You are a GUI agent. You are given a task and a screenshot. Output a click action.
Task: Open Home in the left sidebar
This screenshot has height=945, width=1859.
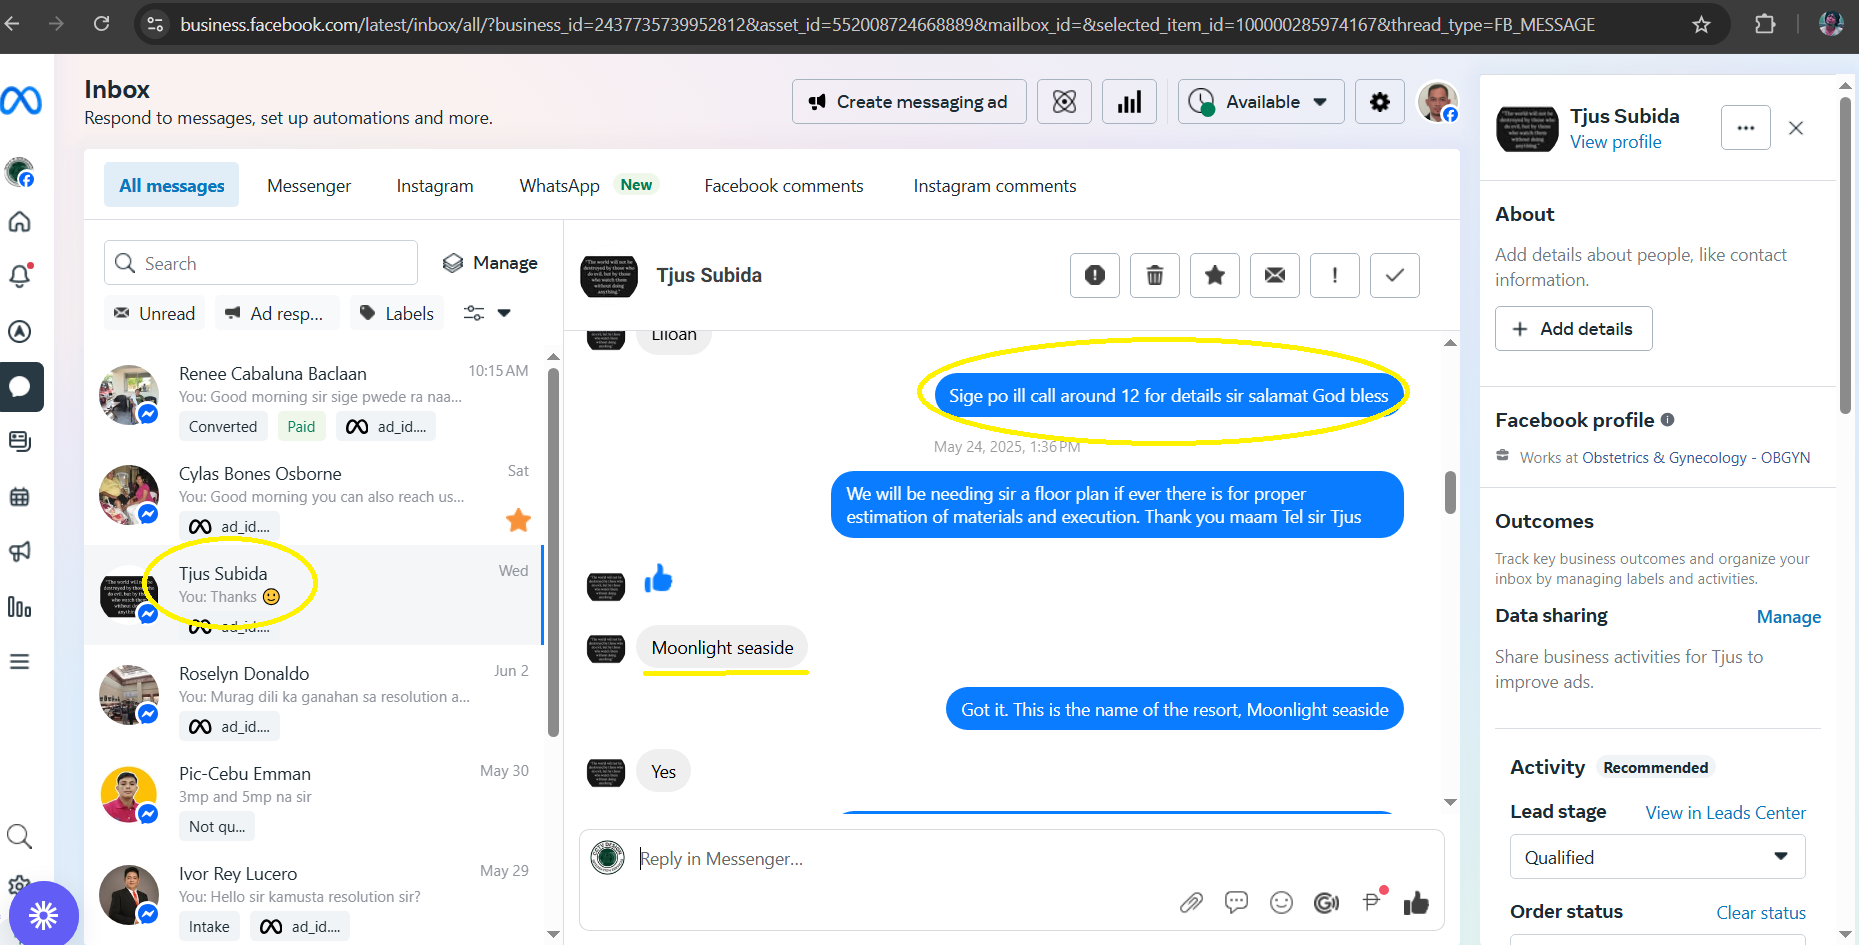point(20,222)
